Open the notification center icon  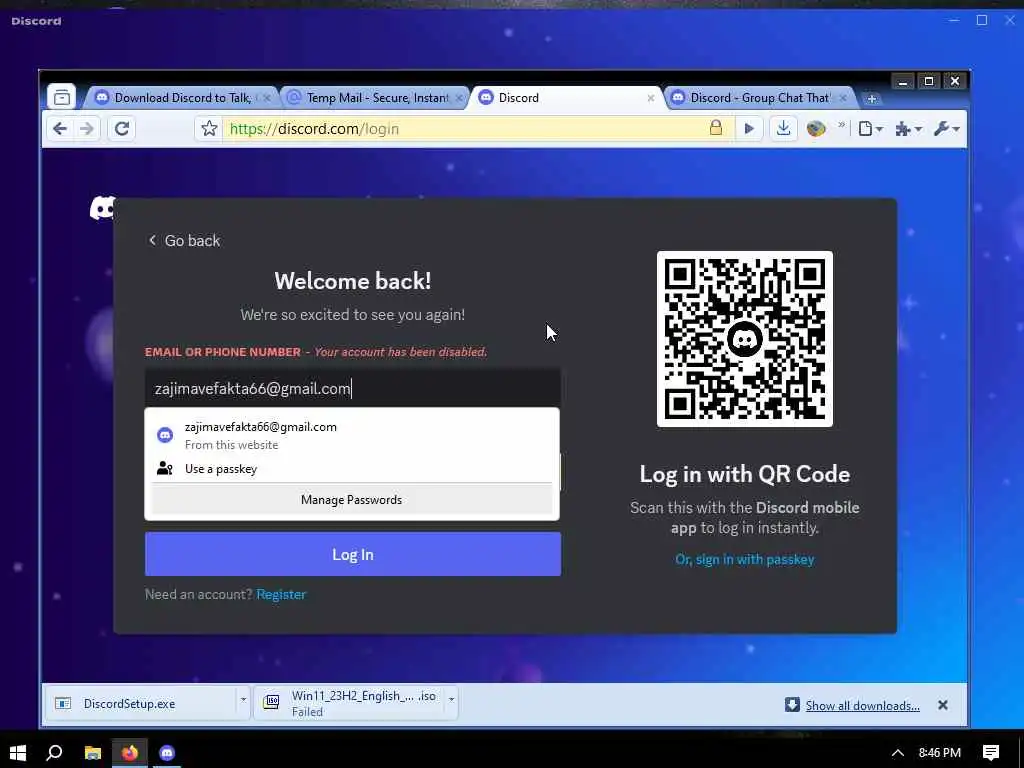[x=991, y=753]
